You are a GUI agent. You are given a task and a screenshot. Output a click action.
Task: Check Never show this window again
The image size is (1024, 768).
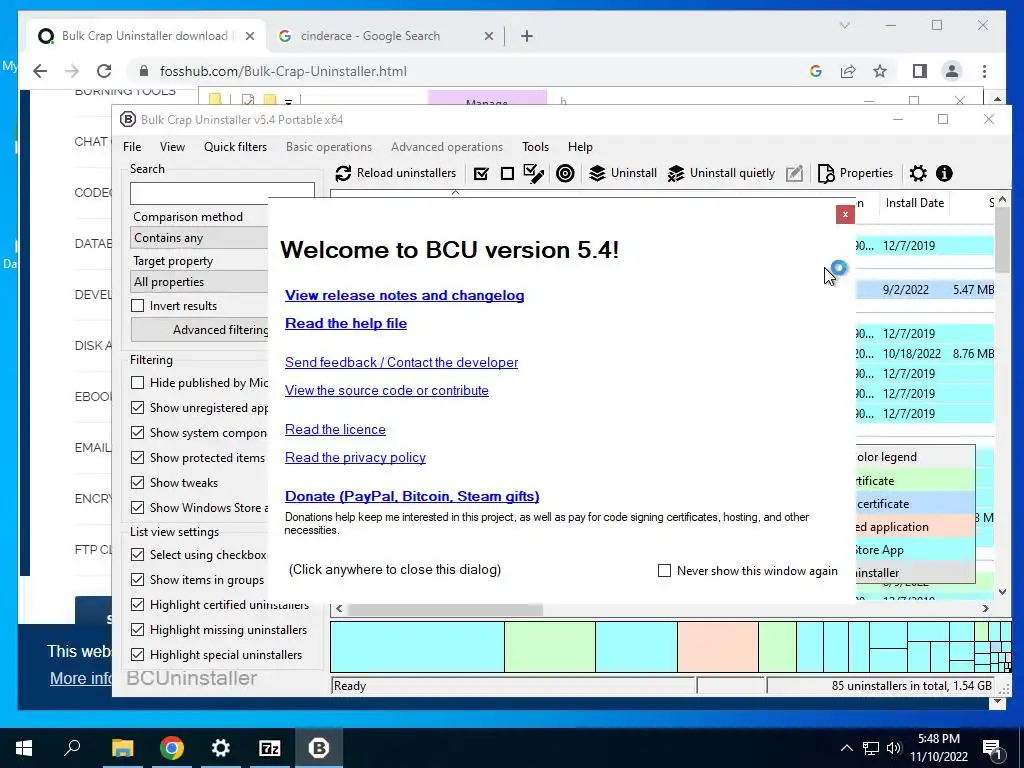(664, 571)
